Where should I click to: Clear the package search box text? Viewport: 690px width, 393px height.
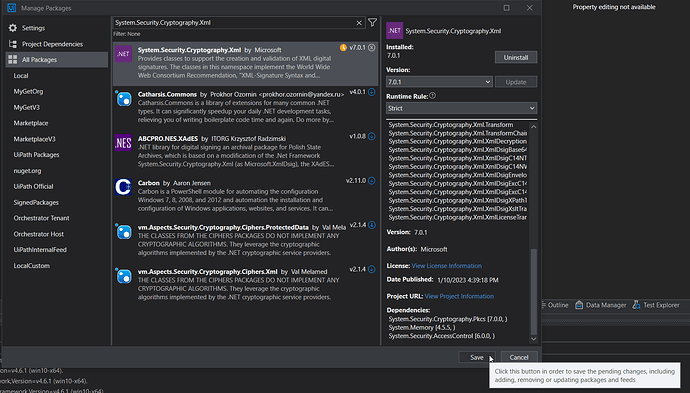pyautogui.click(x=359, y=23)
